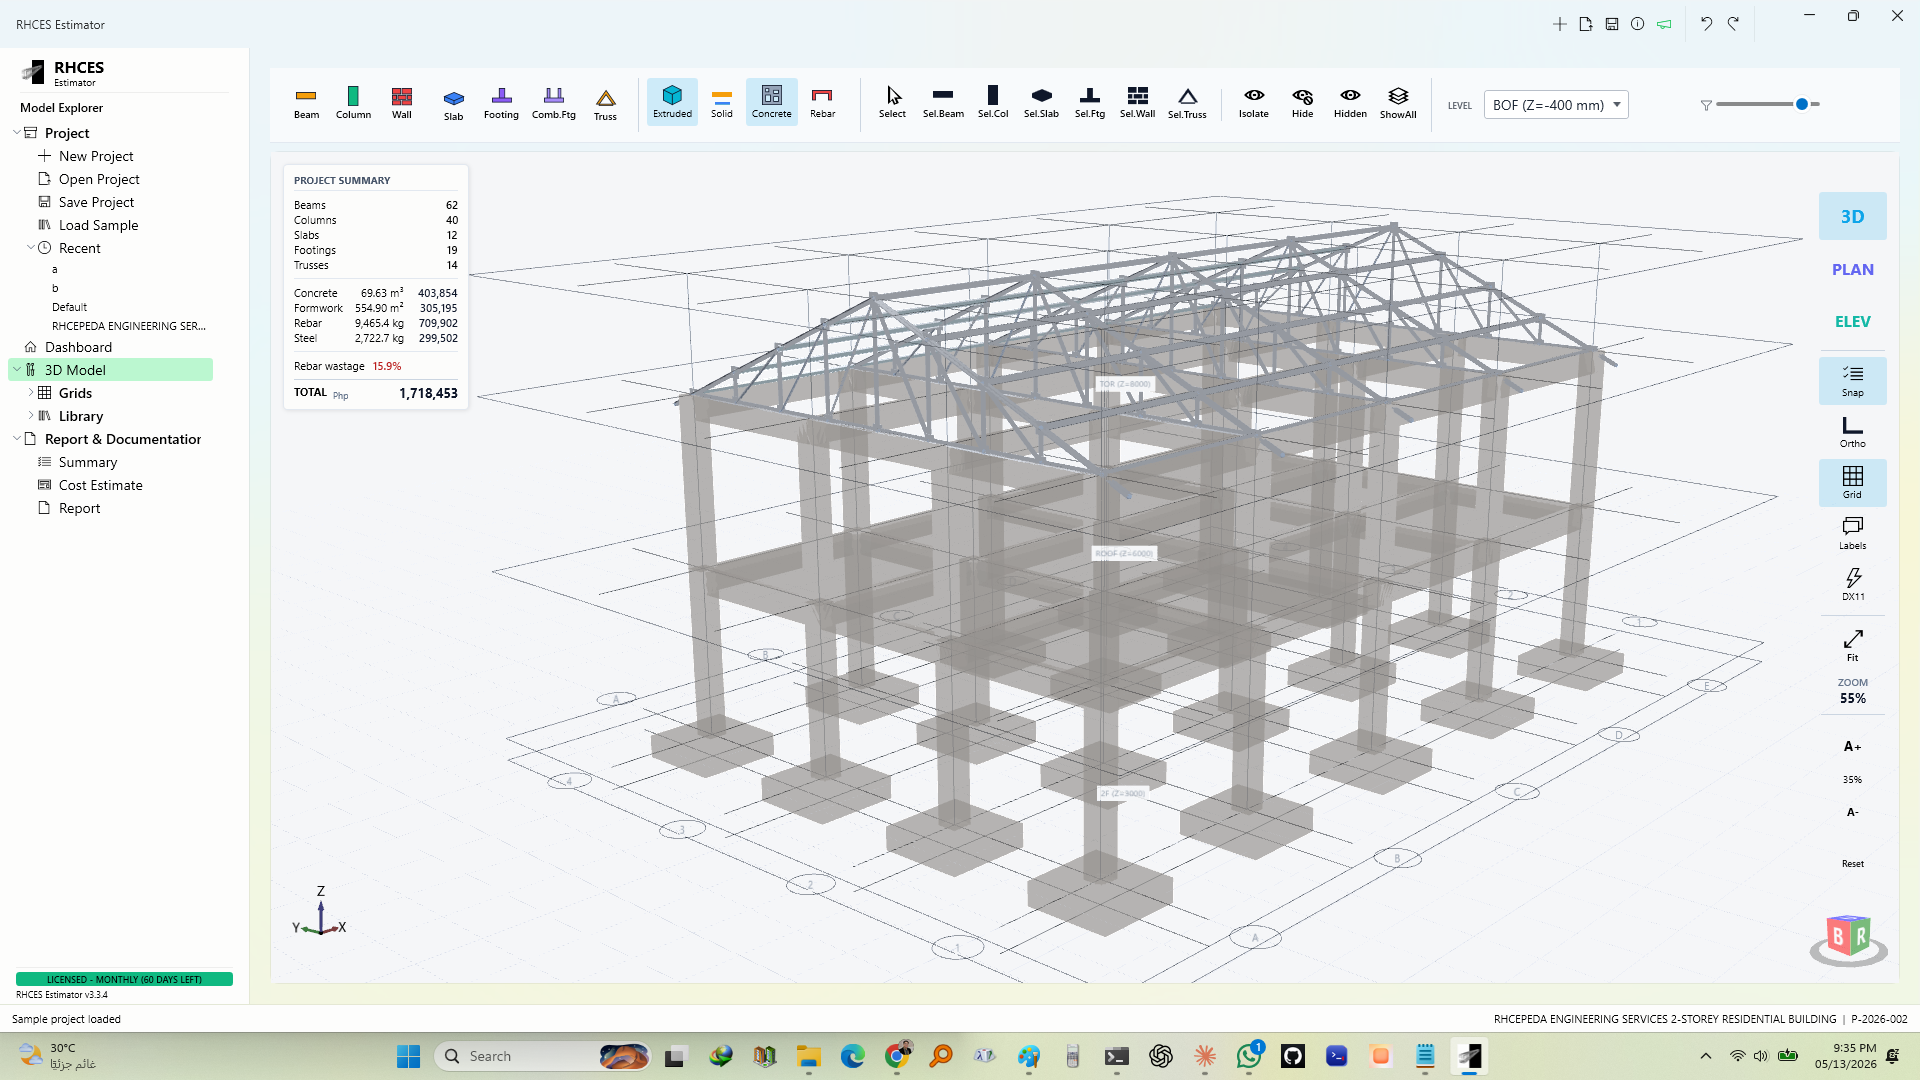Switch to the ELEV view tab

(1852, 321)
